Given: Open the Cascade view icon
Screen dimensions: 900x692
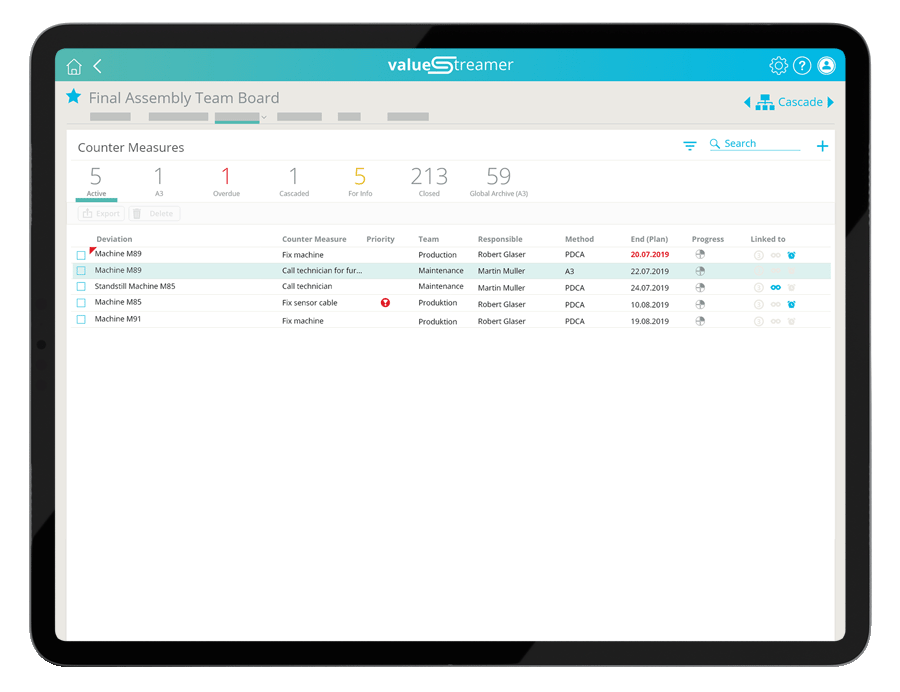Looking at the screenshot, I should coord(765,101).
